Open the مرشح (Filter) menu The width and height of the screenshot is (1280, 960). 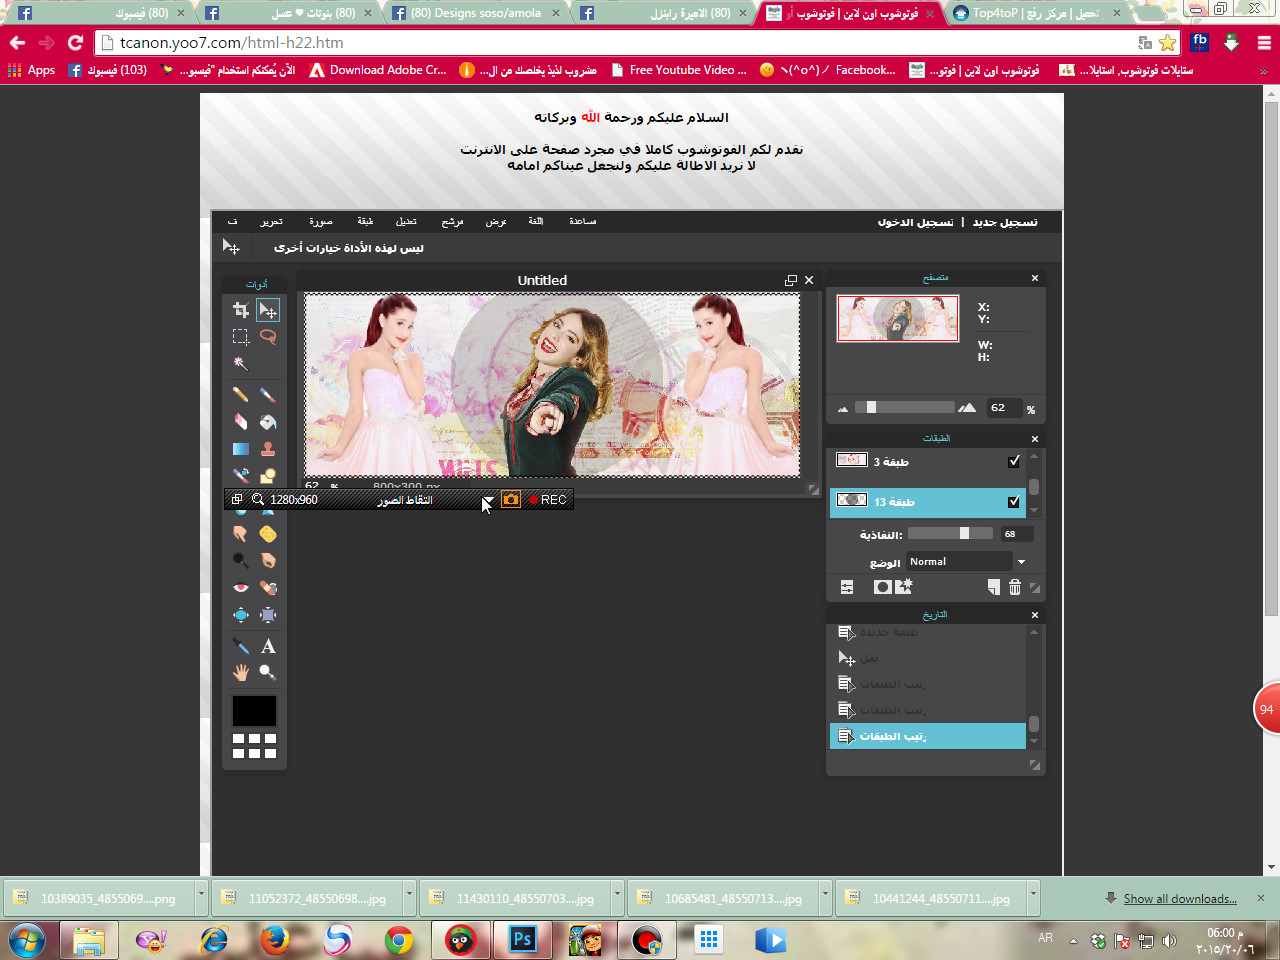pos(452,222)
